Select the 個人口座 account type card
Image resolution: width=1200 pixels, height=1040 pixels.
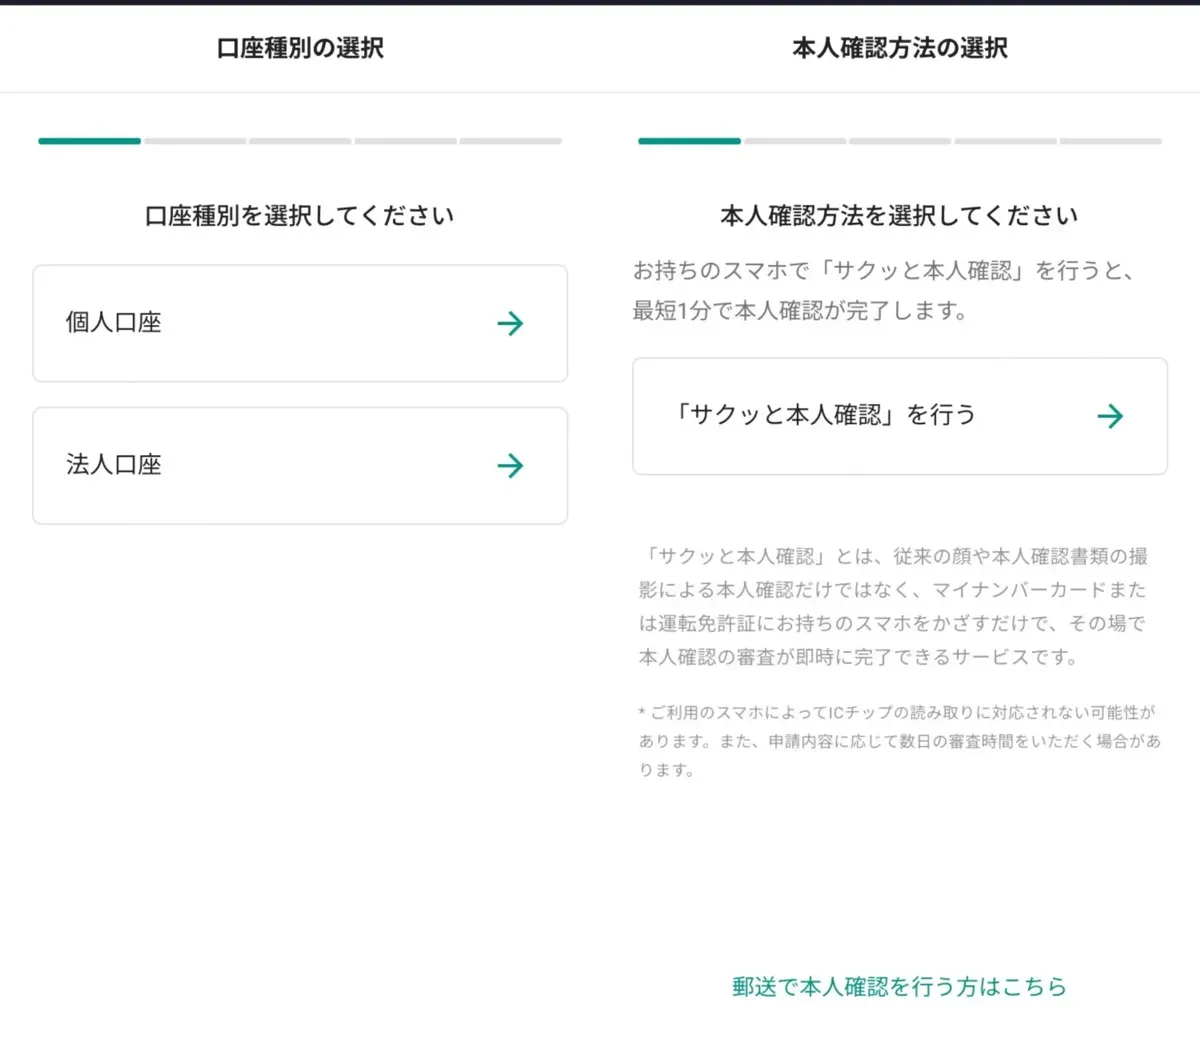click(300, 323)
